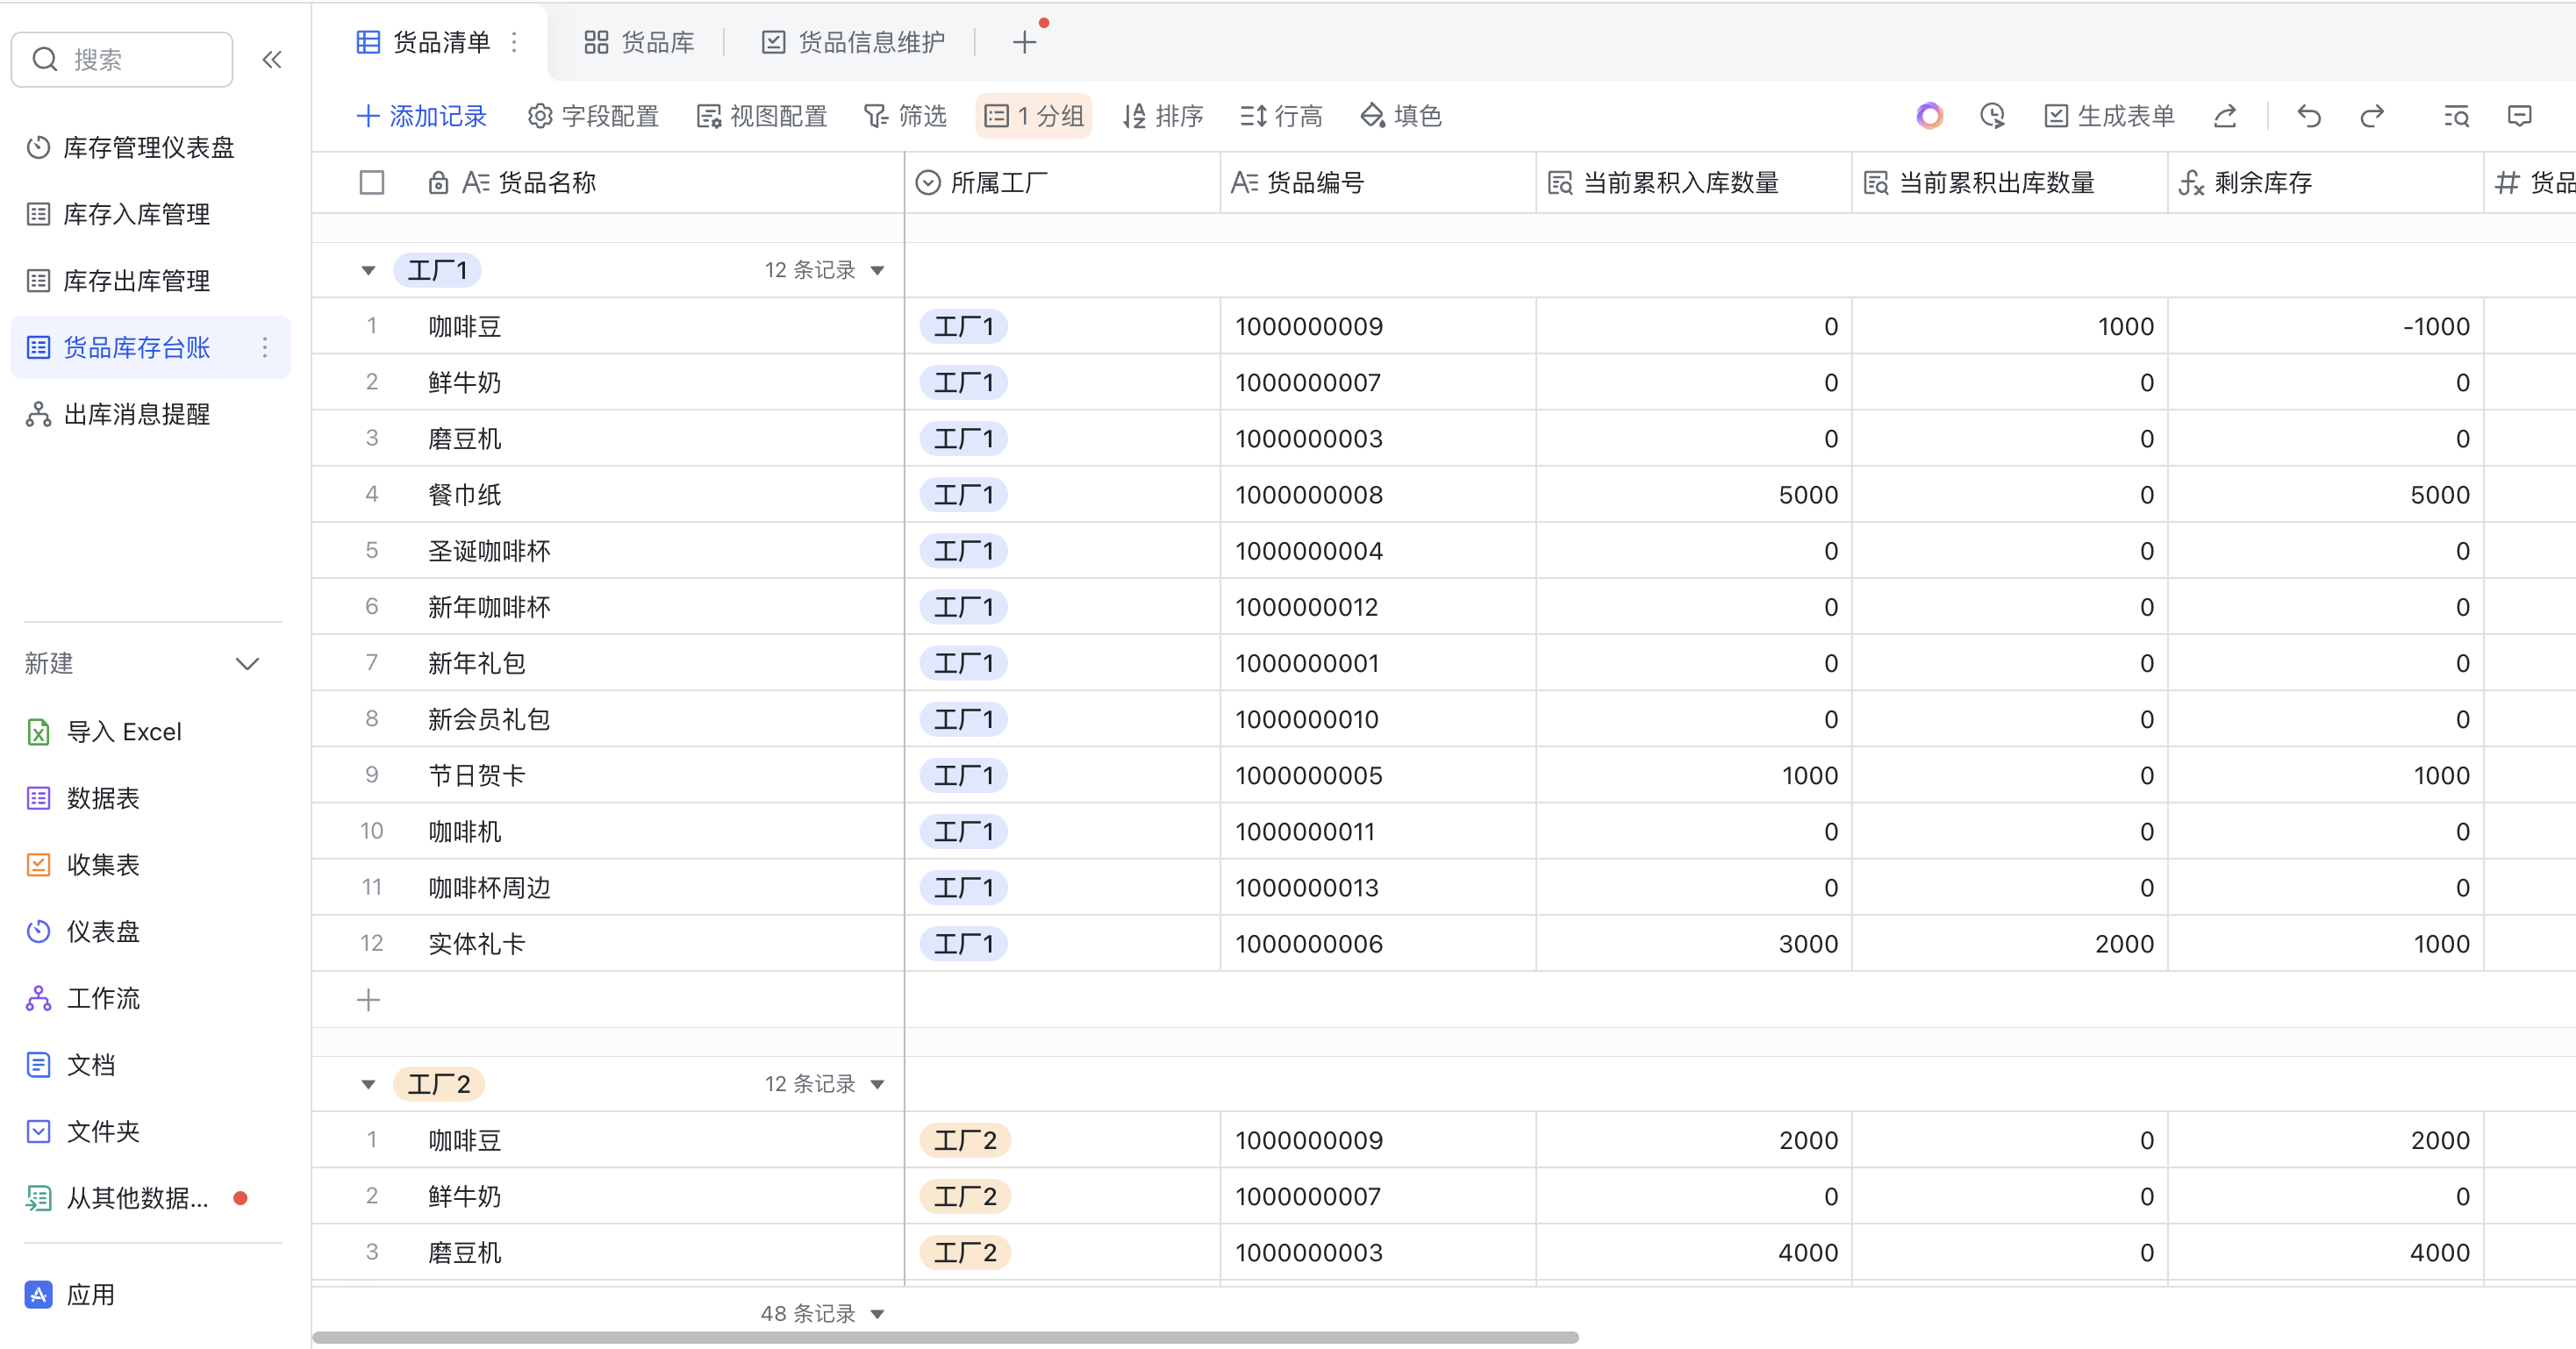2576x1349 pixels.
Task: Click the redo arrow icon
Action: 2371,116
